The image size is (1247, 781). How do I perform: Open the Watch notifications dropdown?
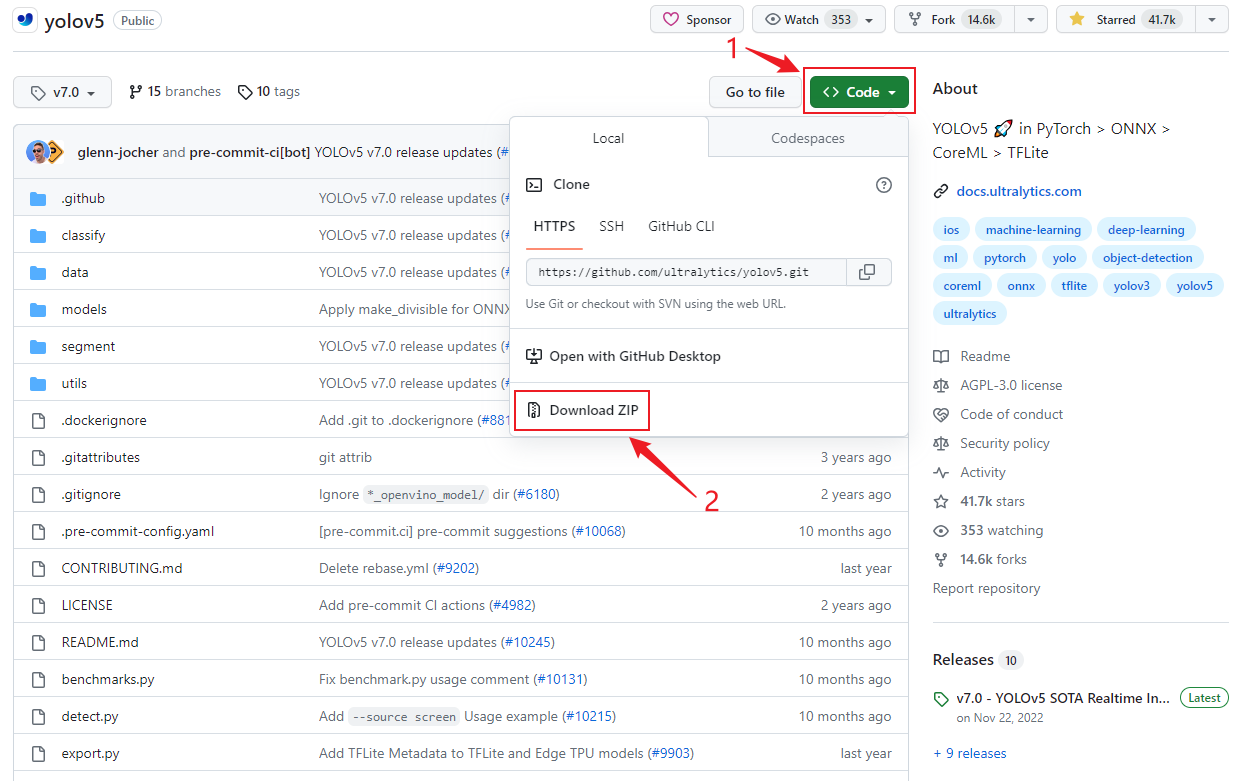(x=818, y=19)
